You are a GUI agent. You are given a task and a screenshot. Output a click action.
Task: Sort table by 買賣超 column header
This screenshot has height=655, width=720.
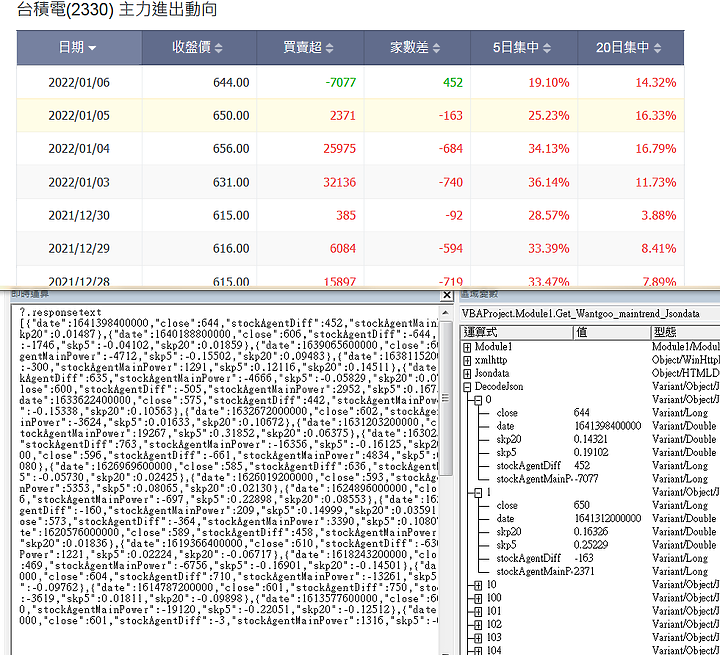tap(310, 47)
